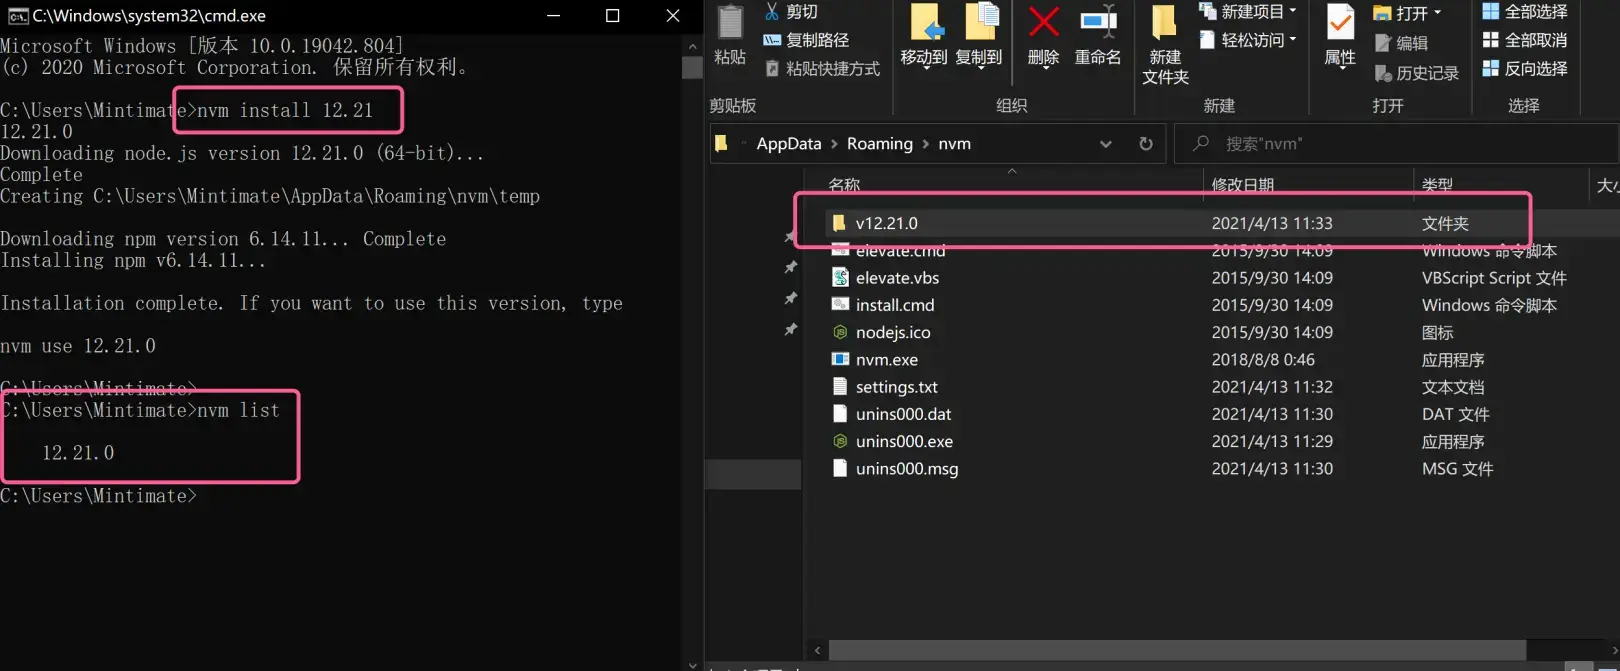This screenshot has width=1620, height=671.
Task: Click the cmd.exe title bar icon
Action: (x=17, y=16)
